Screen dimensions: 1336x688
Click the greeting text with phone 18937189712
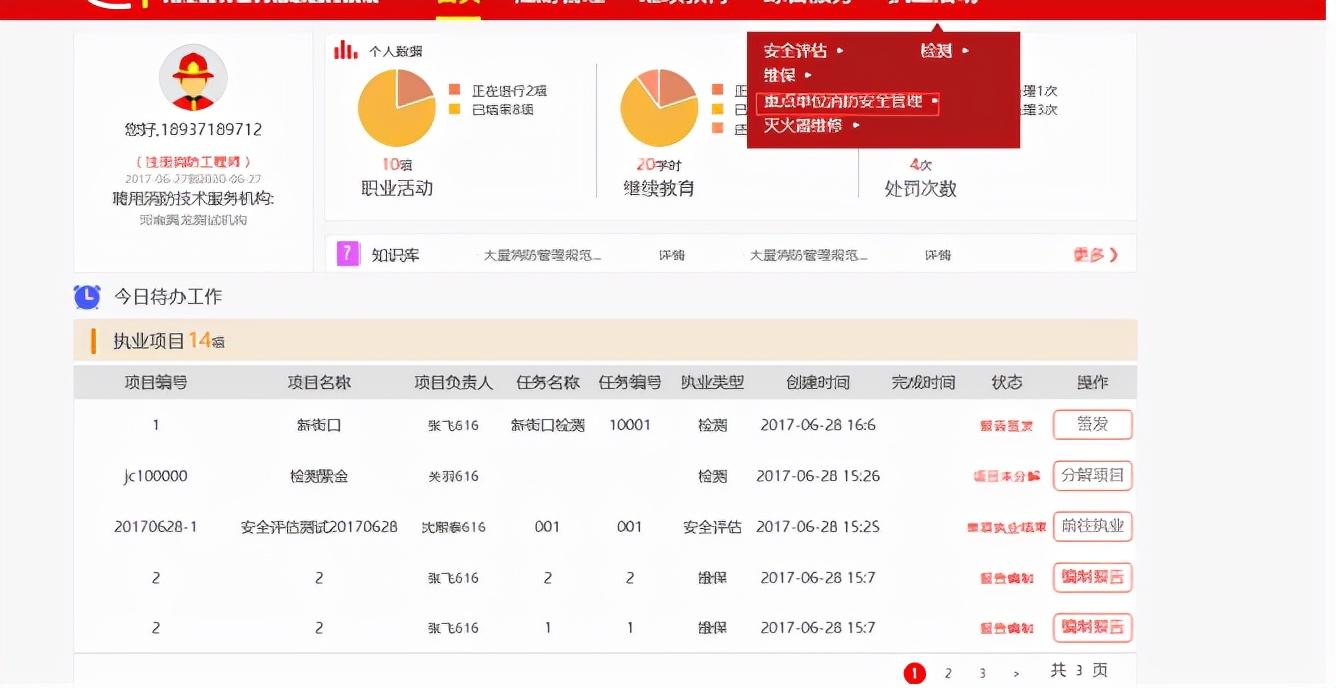(193, 130)
